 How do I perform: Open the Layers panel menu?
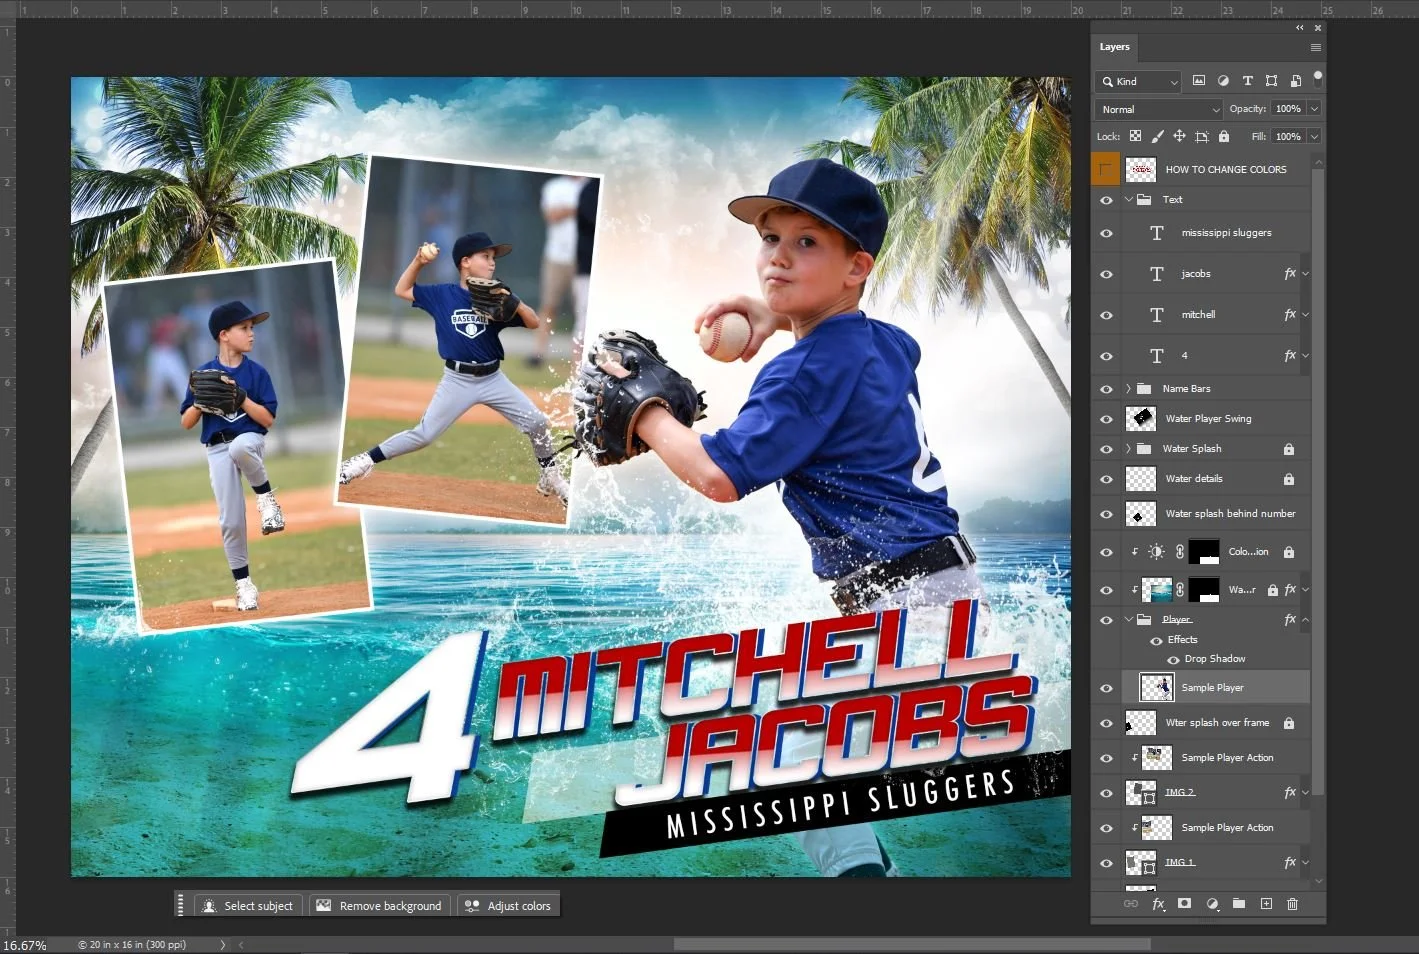click(x=1316, y=47)
